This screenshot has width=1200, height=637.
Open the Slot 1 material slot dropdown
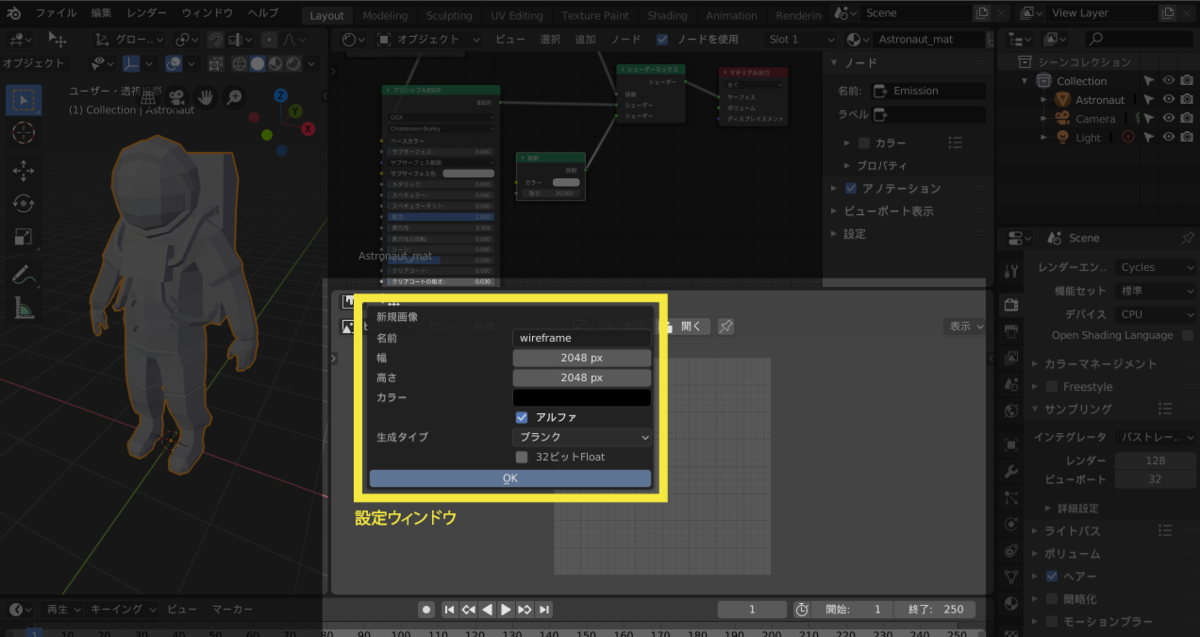799,40
